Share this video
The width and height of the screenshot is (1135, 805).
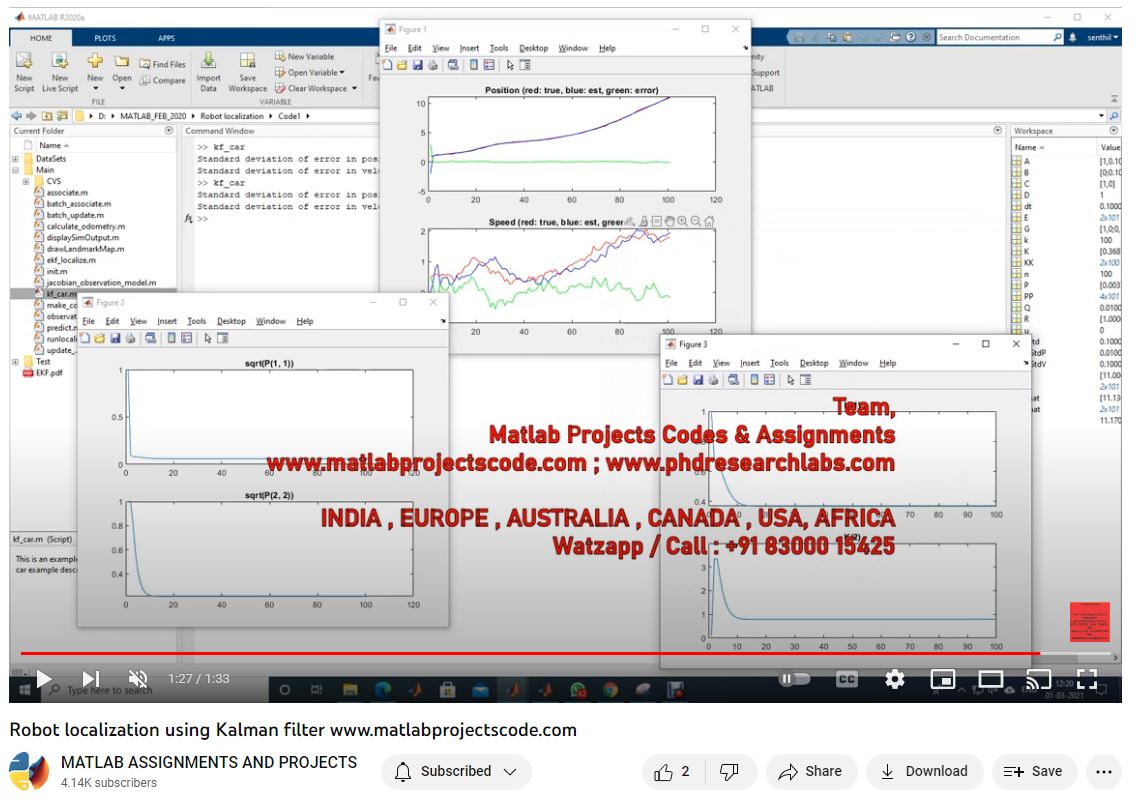[x=811, y=771]
